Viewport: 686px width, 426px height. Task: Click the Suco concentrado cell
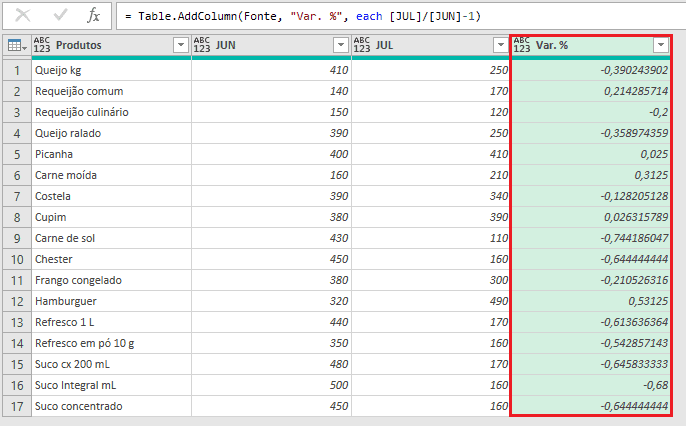[x=112, y=406]
